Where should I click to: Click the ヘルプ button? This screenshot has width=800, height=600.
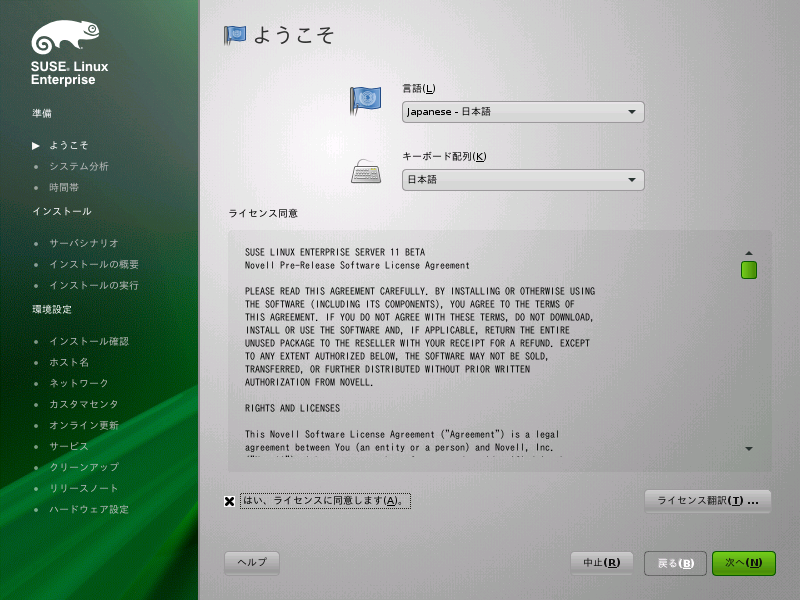click(252, 562)
